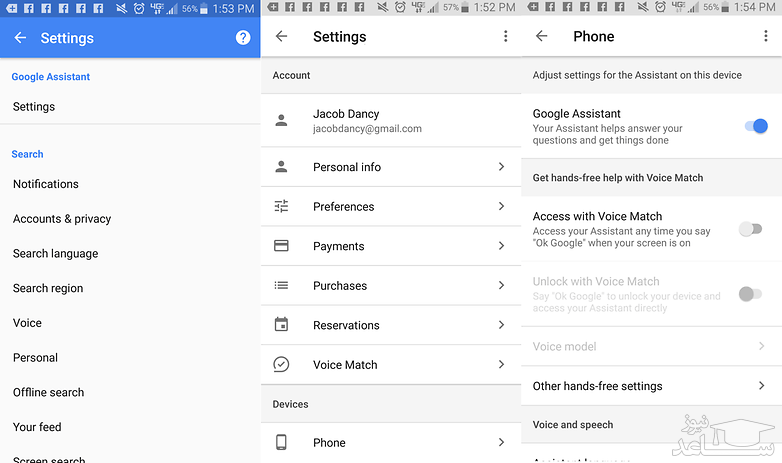Tap the Reservations calendar icon
This screenshot has height=463, width=782.
(x=281, y=325)
